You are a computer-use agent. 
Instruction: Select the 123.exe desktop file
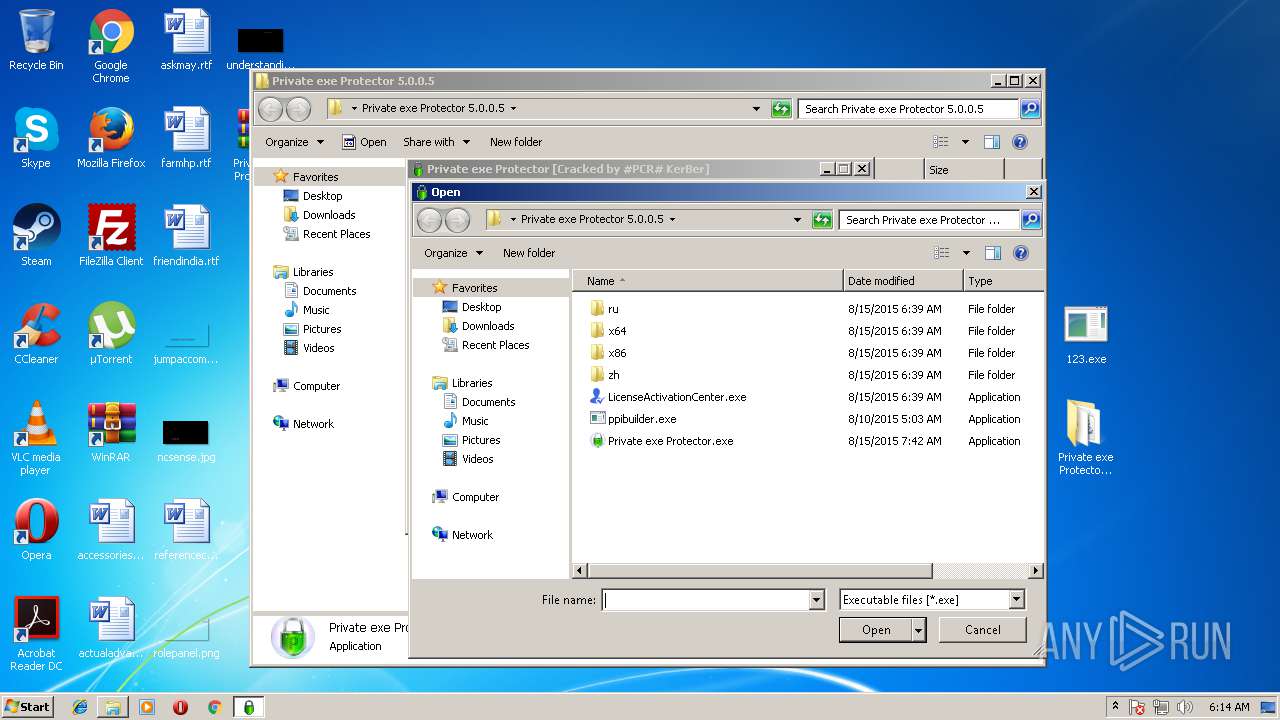pyautogui.click(x=1085, y=335)
